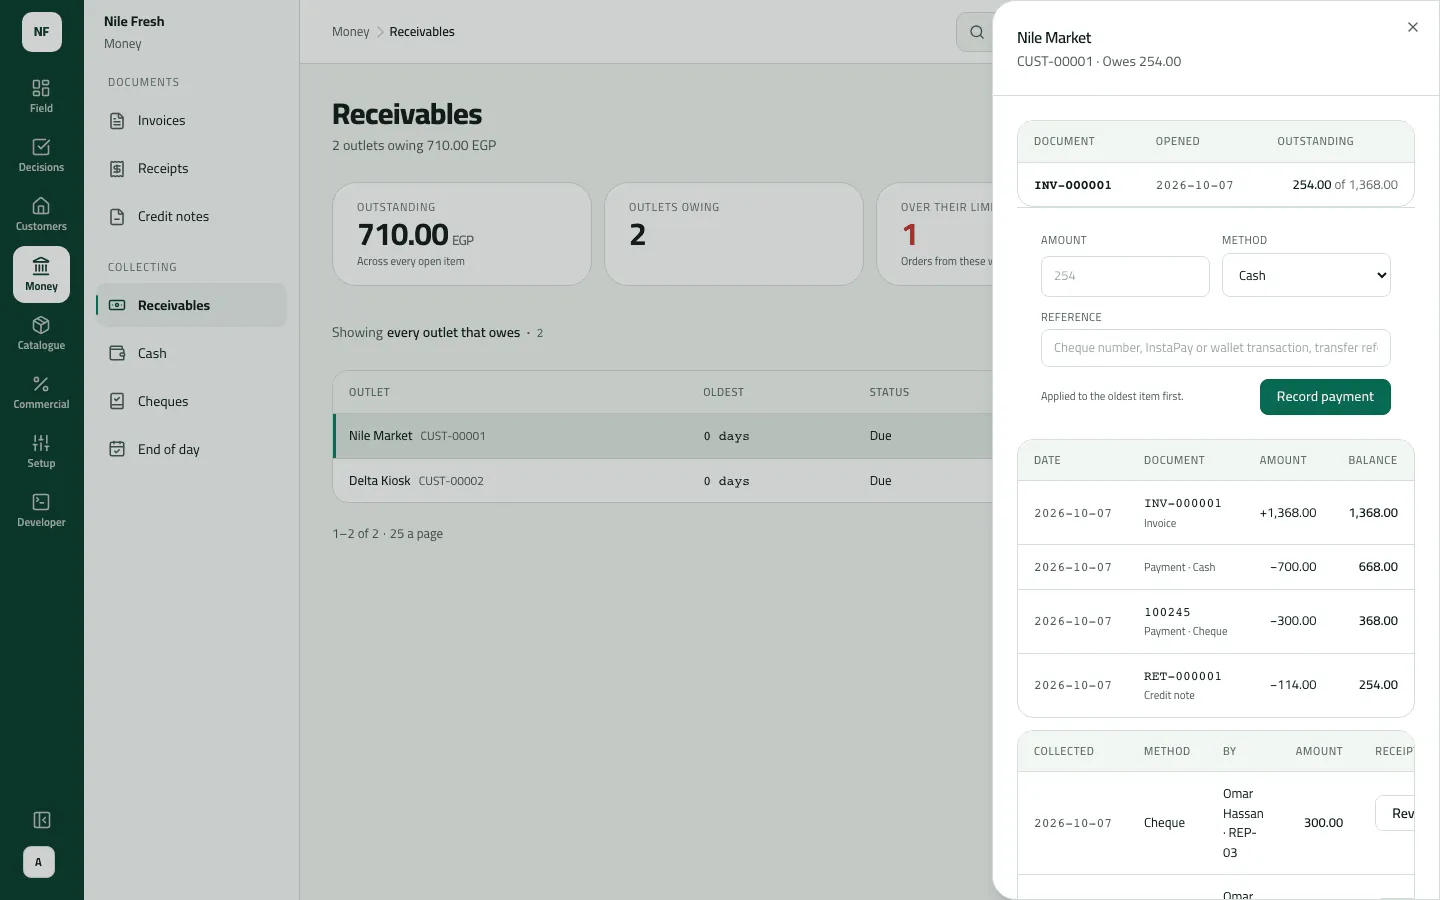Open Invoices in the Documents menu
Viewport: 1440px width, 900px height.
pos(191,121)
